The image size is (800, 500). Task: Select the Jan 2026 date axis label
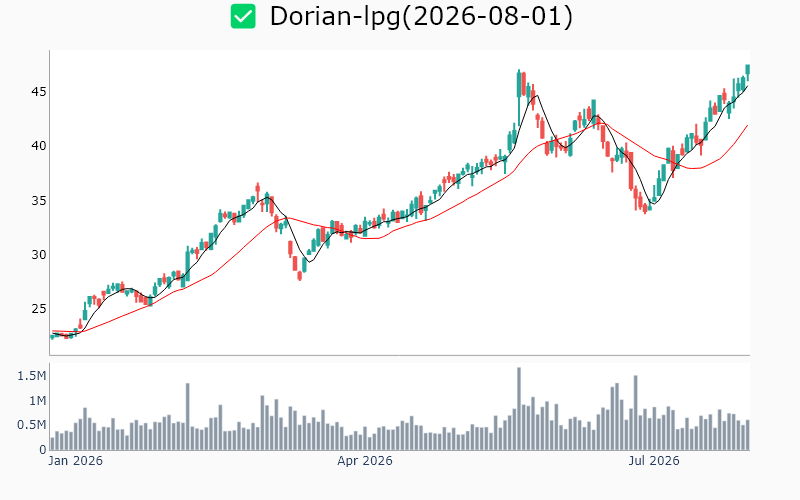[x=76, y=461]
